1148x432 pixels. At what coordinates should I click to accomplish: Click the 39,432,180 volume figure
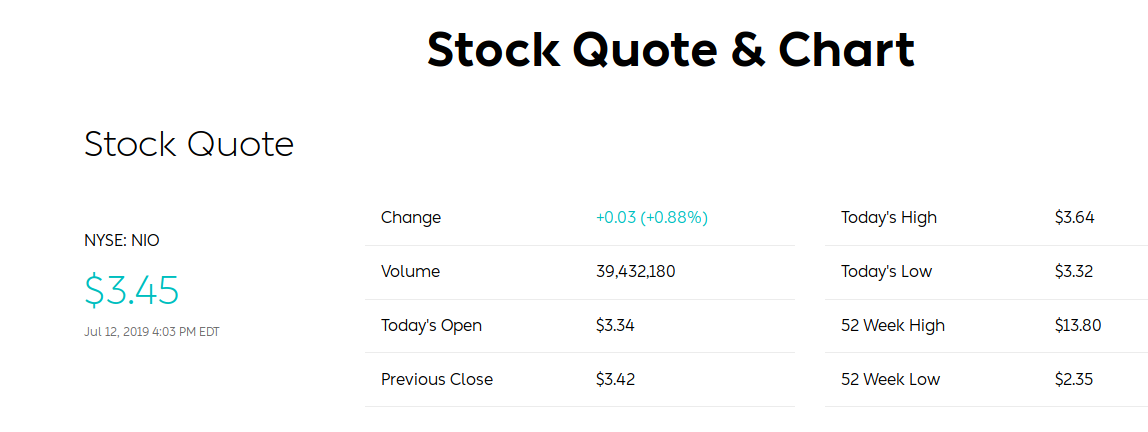636,272
